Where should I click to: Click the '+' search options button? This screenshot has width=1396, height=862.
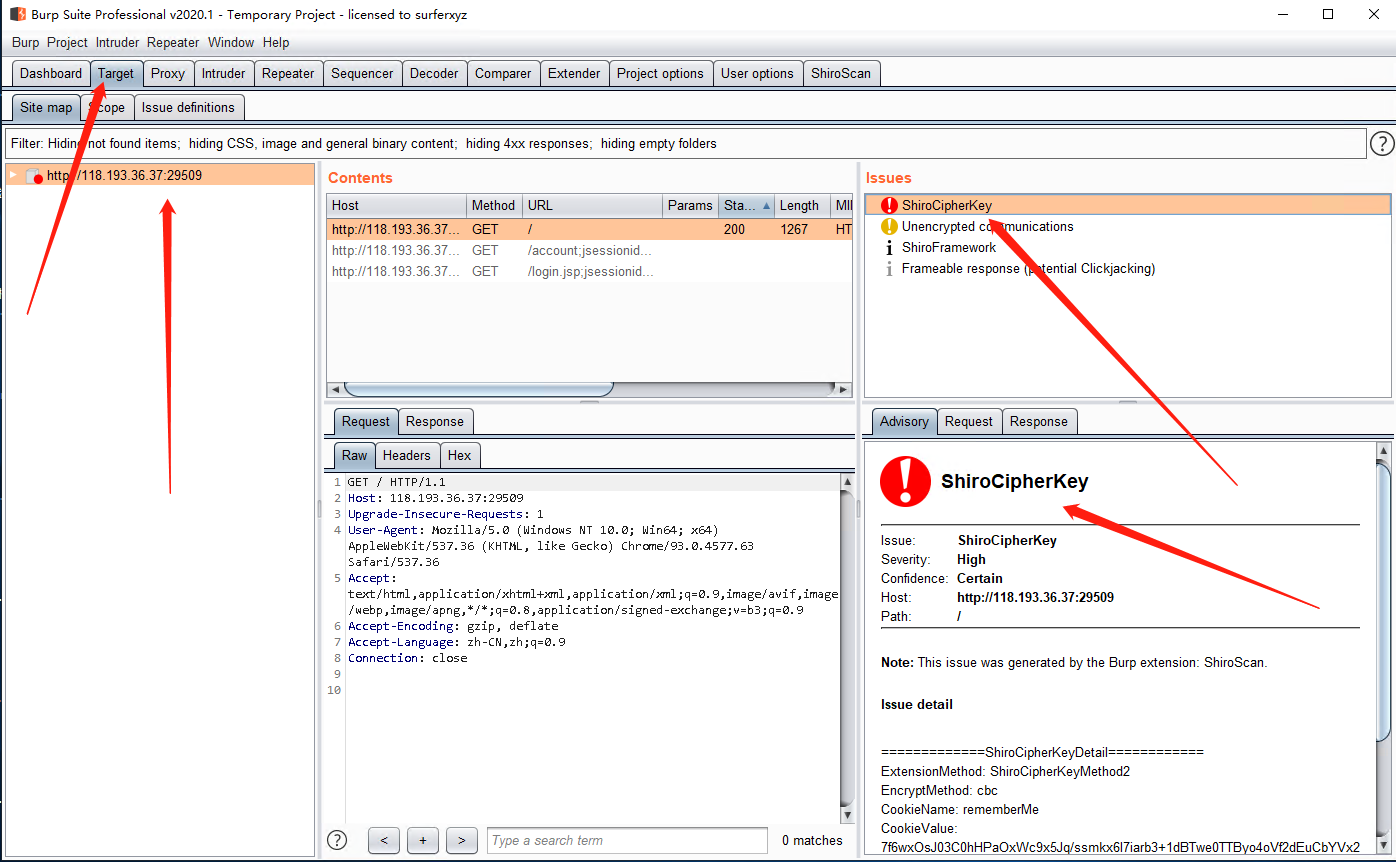[x=423, y=840]
